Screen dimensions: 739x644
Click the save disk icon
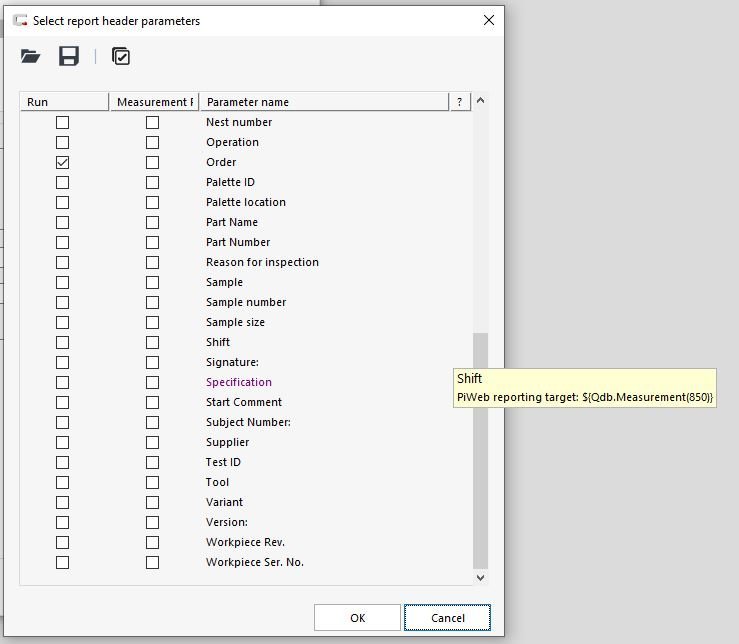pos(69,57)
